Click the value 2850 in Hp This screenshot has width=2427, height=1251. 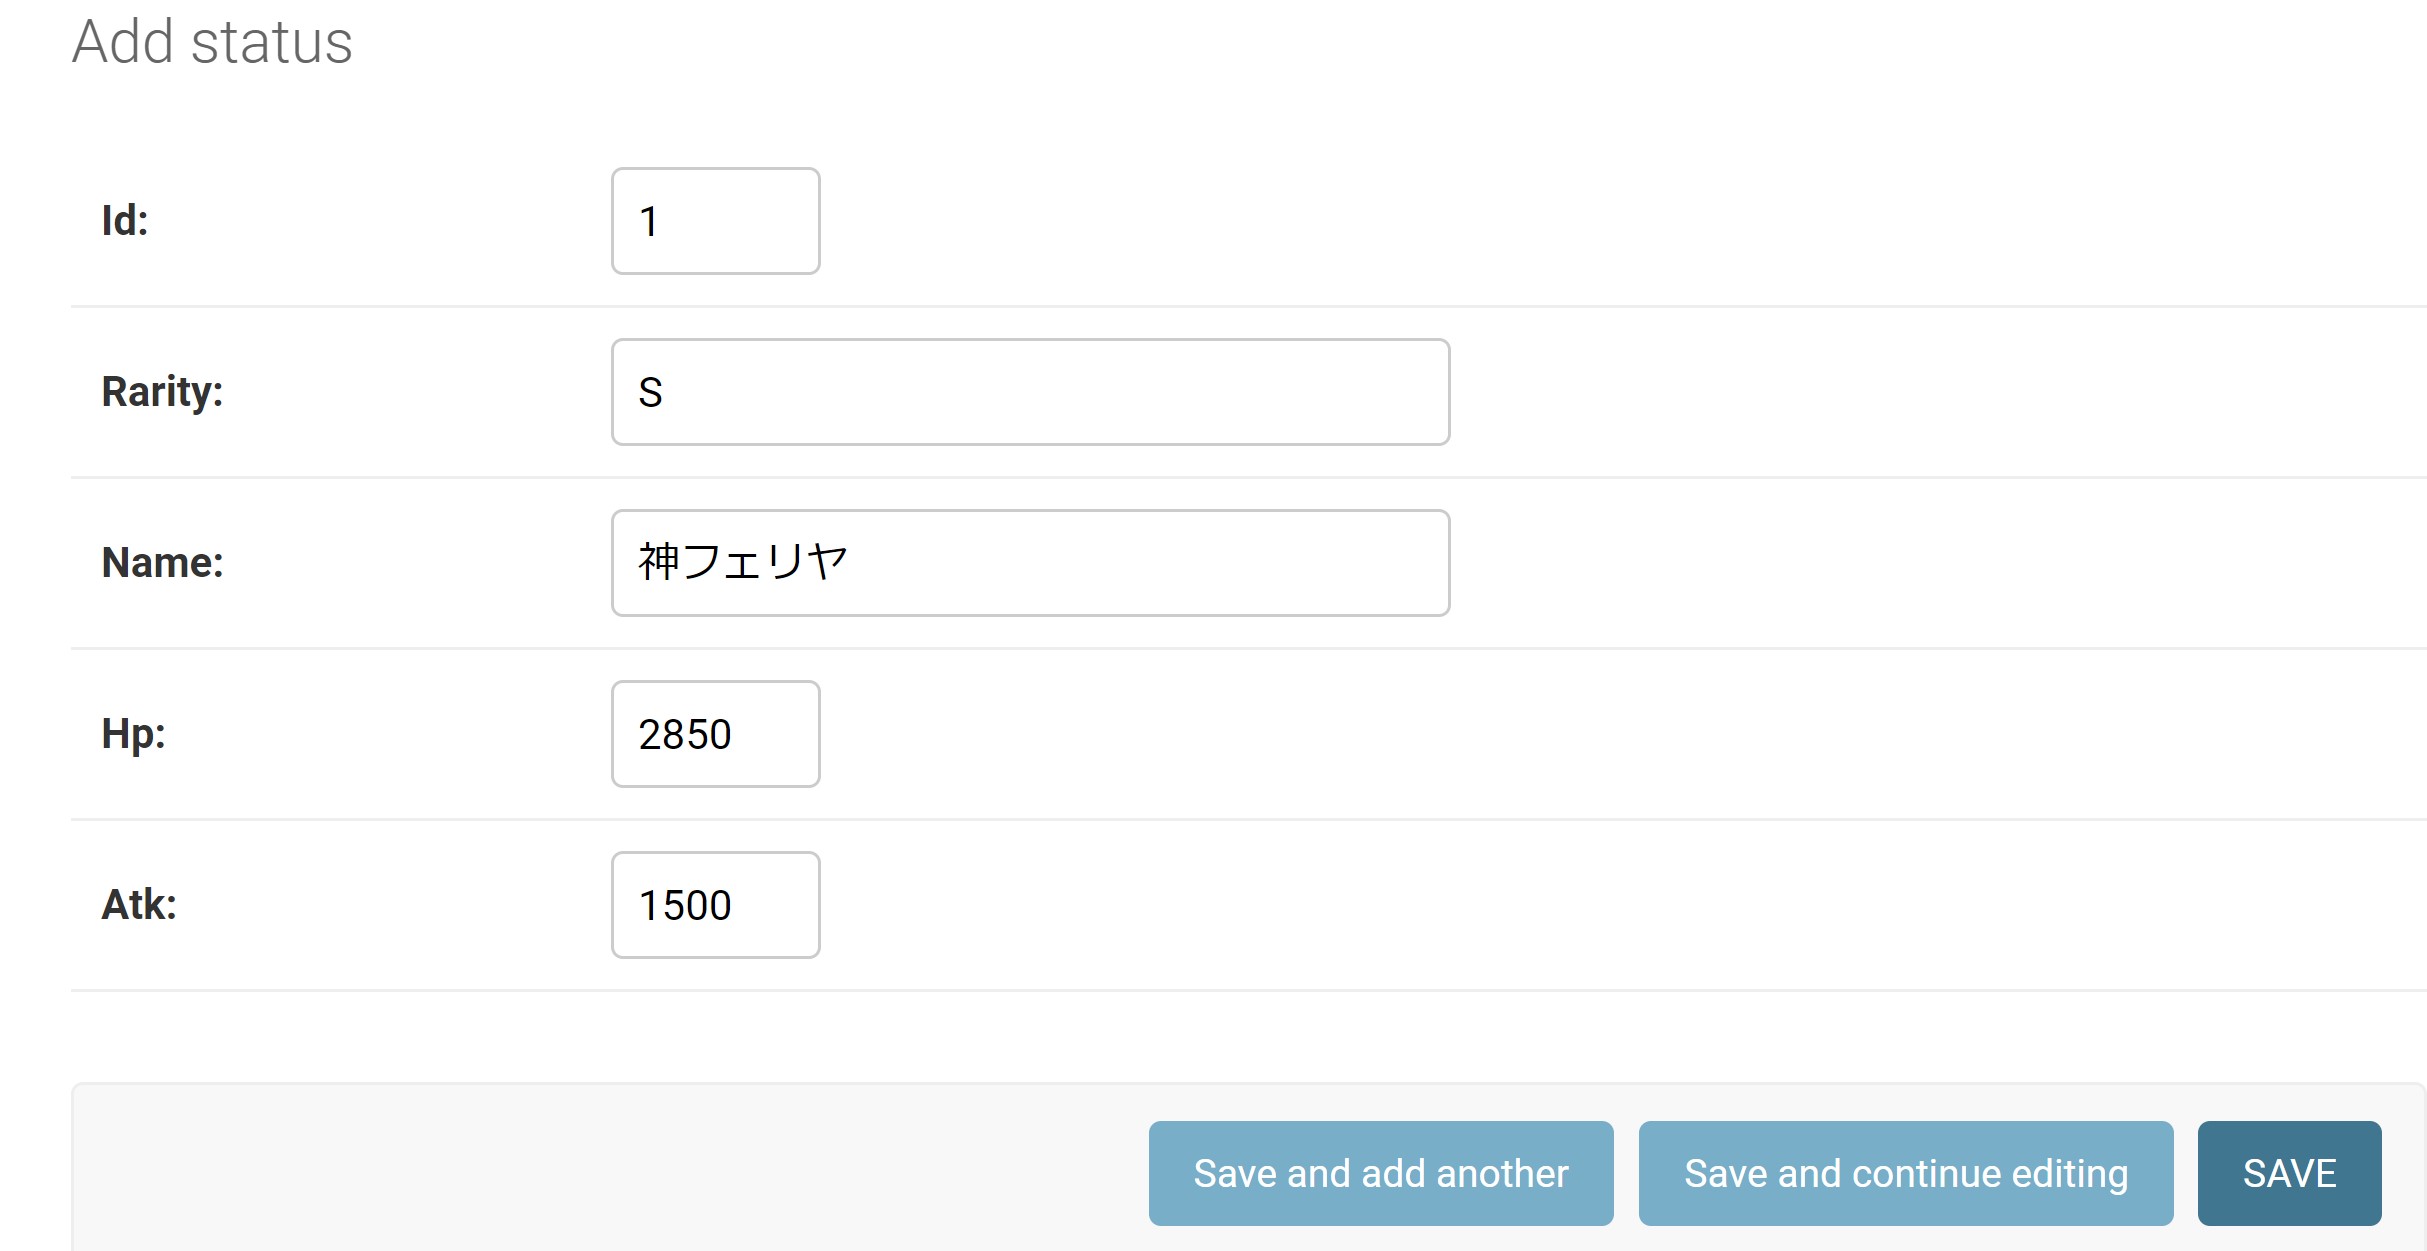(685, 735)
